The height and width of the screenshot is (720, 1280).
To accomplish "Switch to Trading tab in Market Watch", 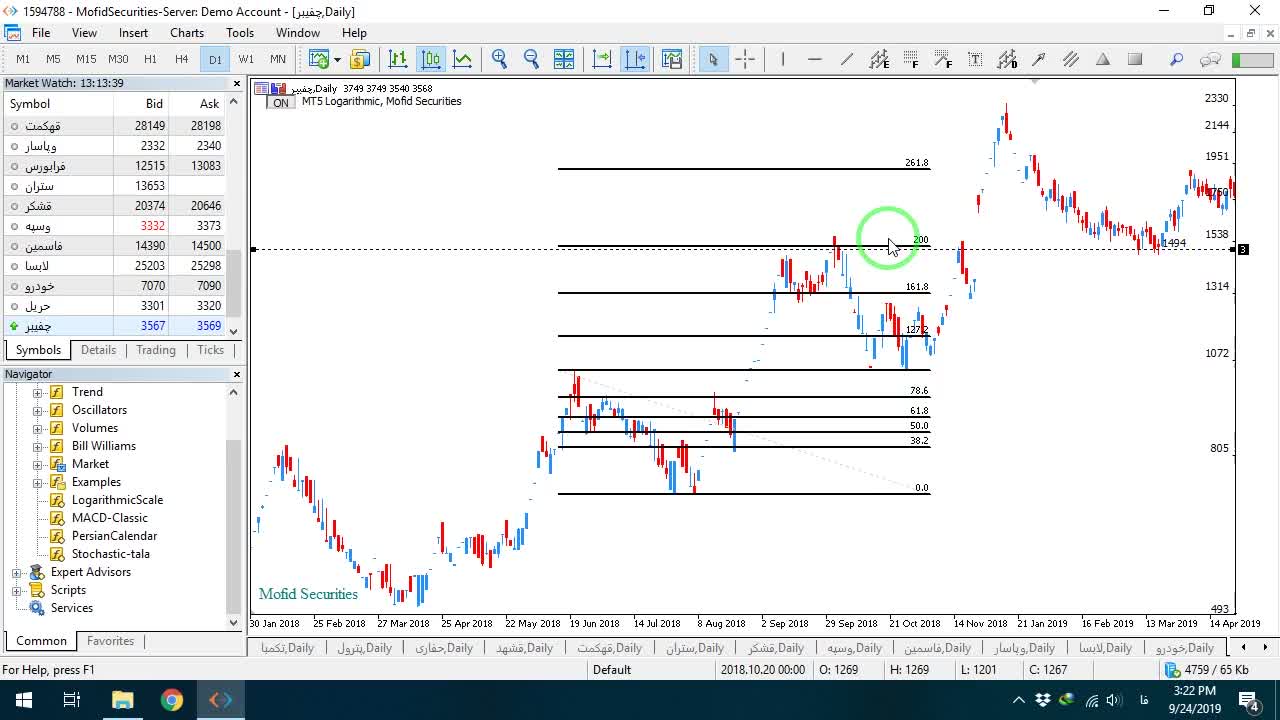I will (156, 350).
